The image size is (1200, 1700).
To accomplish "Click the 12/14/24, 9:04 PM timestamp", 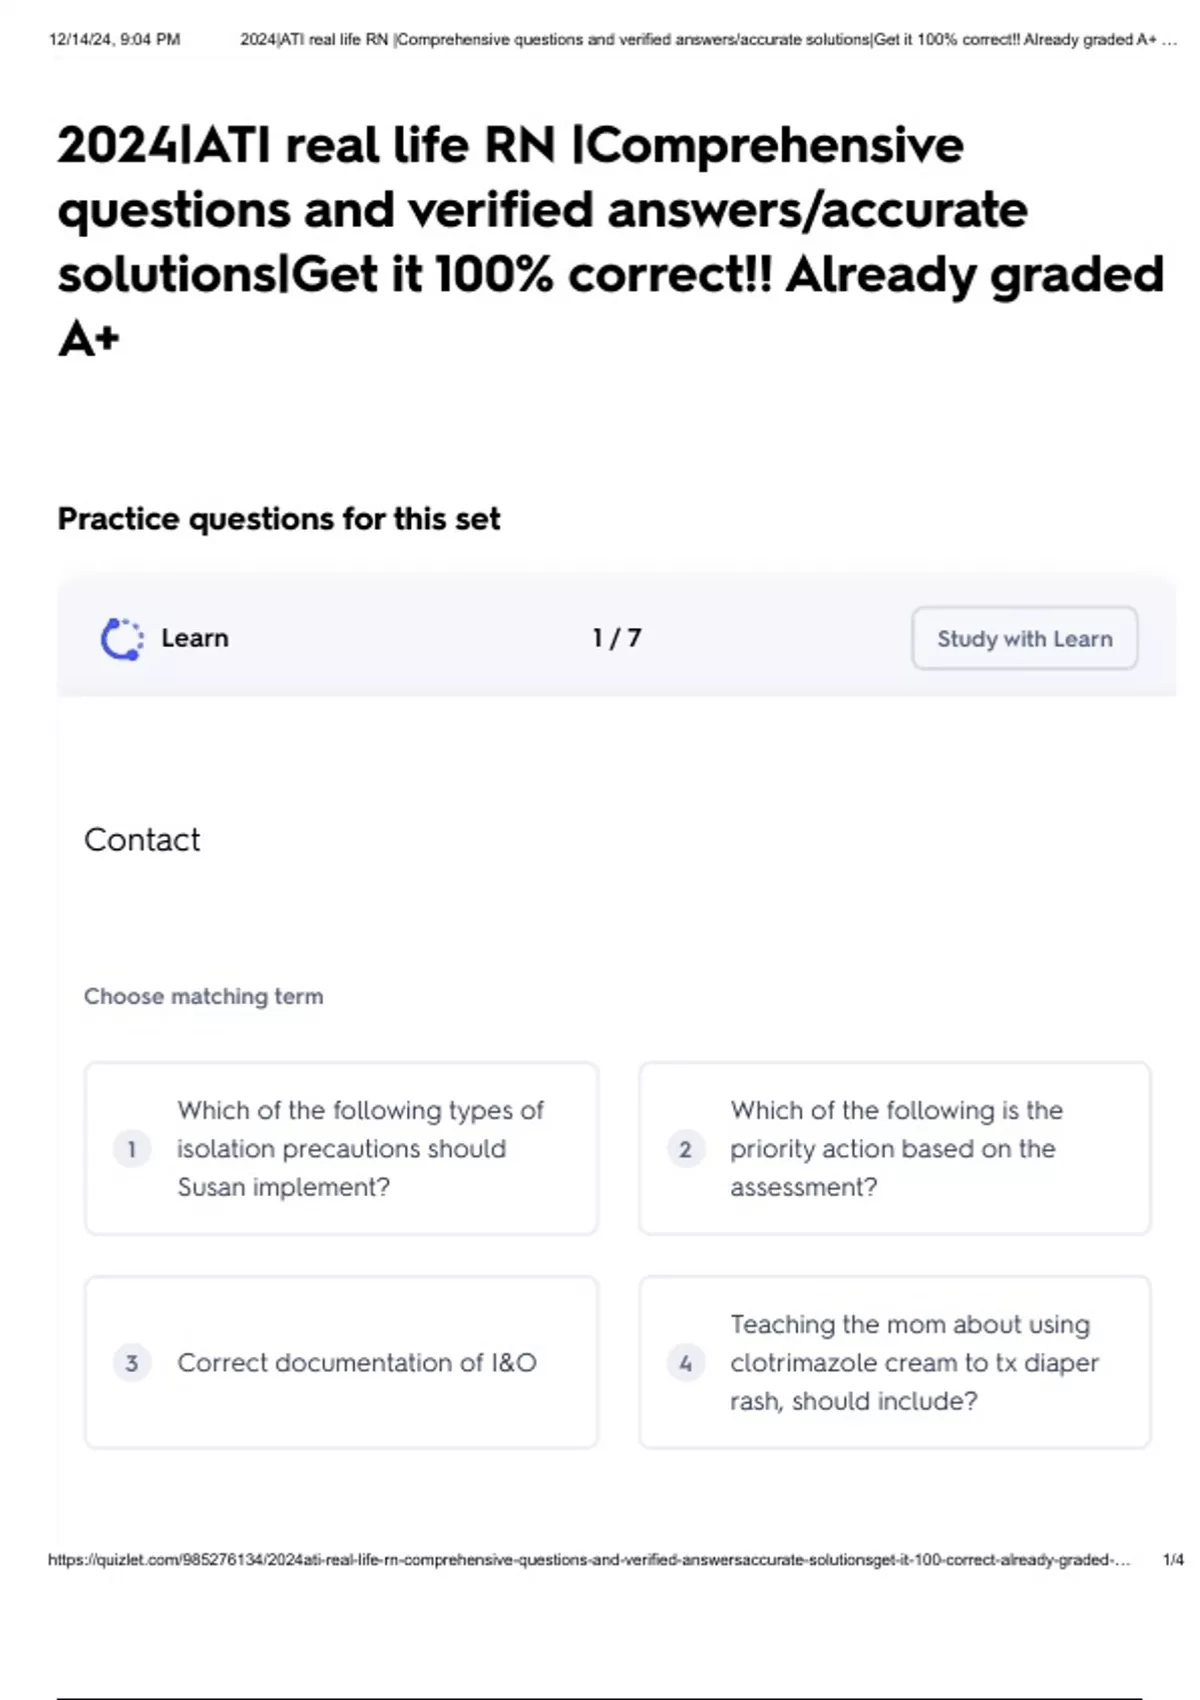I will point(114,40).
